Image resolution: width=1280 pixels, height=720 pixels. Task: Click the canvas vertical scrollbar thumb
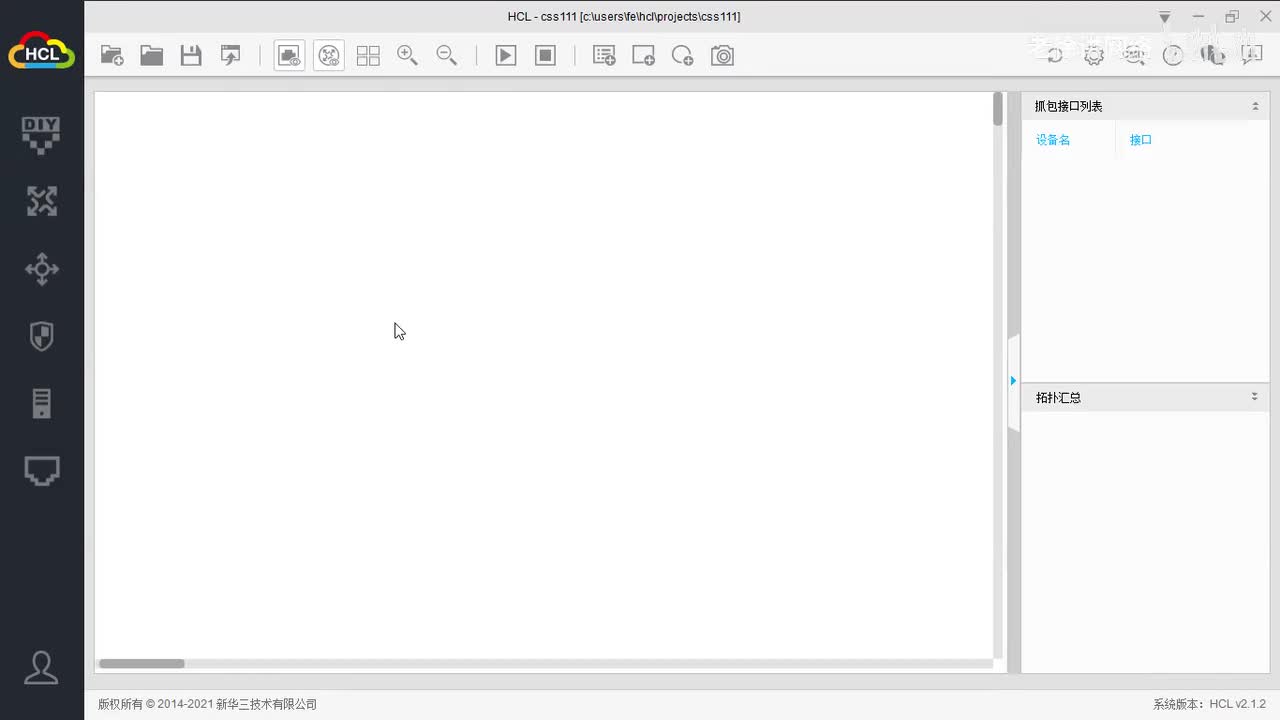point(997,109)
